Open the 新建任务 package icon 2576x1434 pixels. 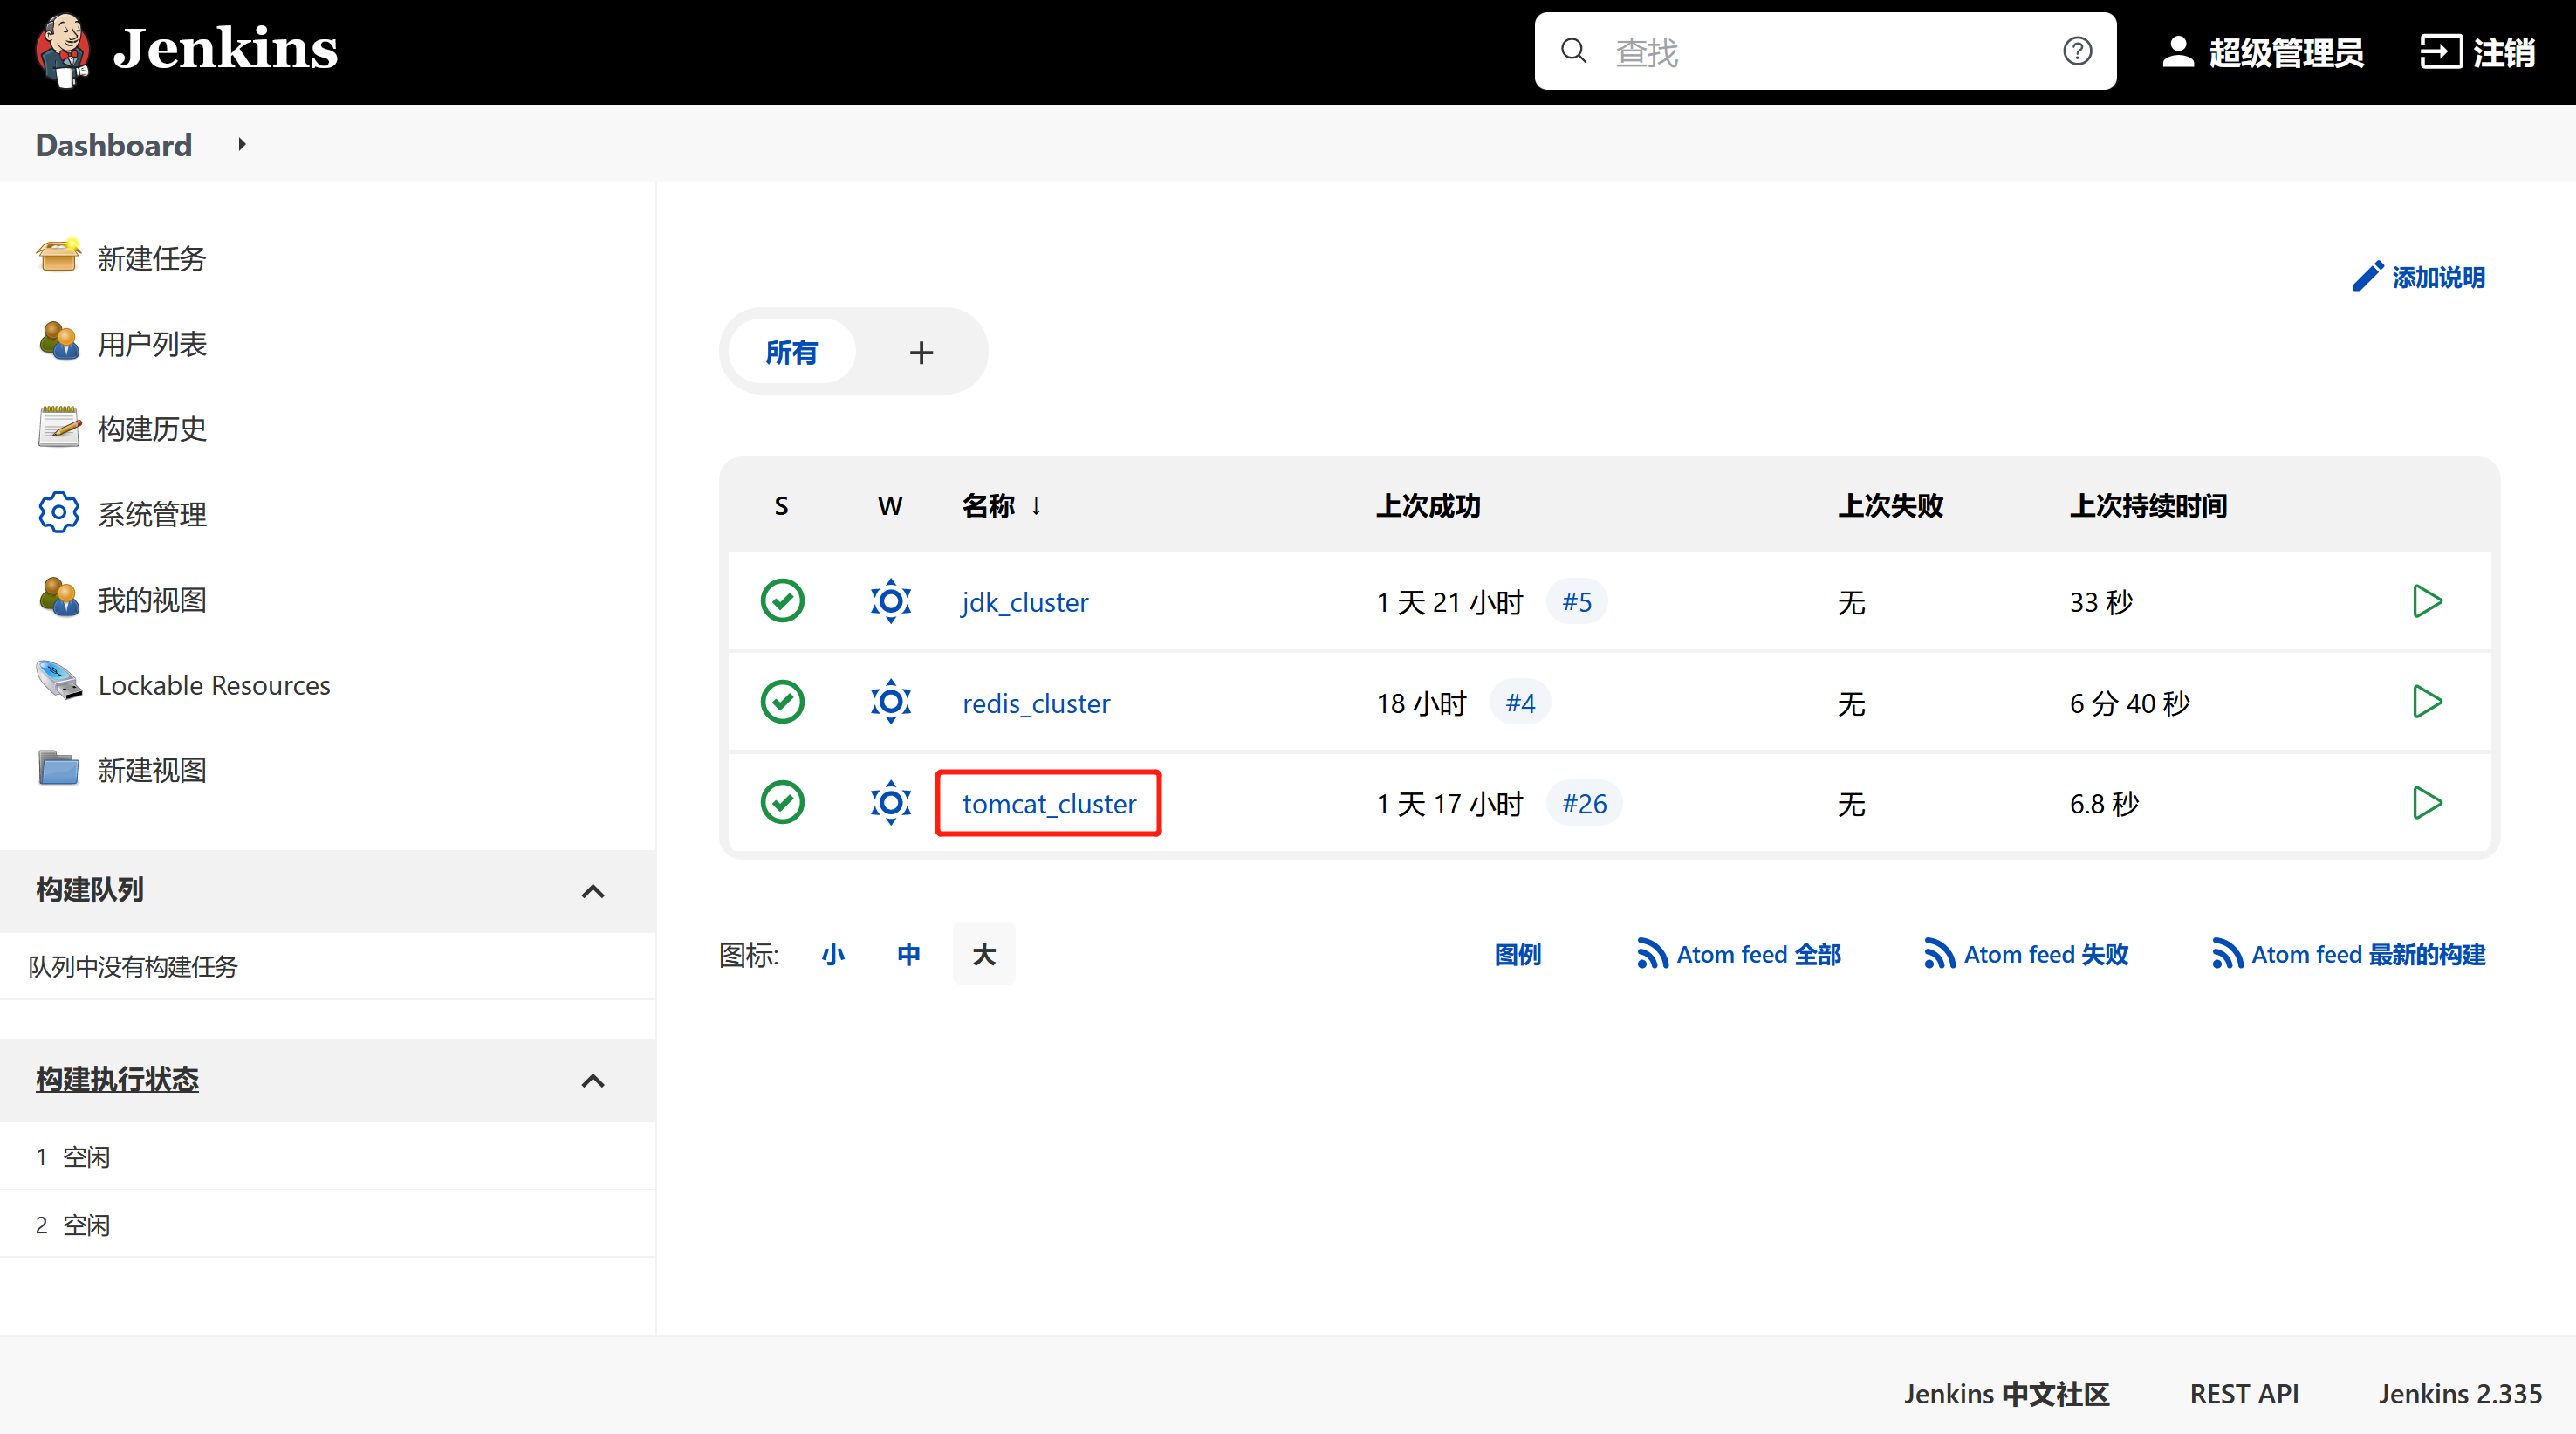58,257
